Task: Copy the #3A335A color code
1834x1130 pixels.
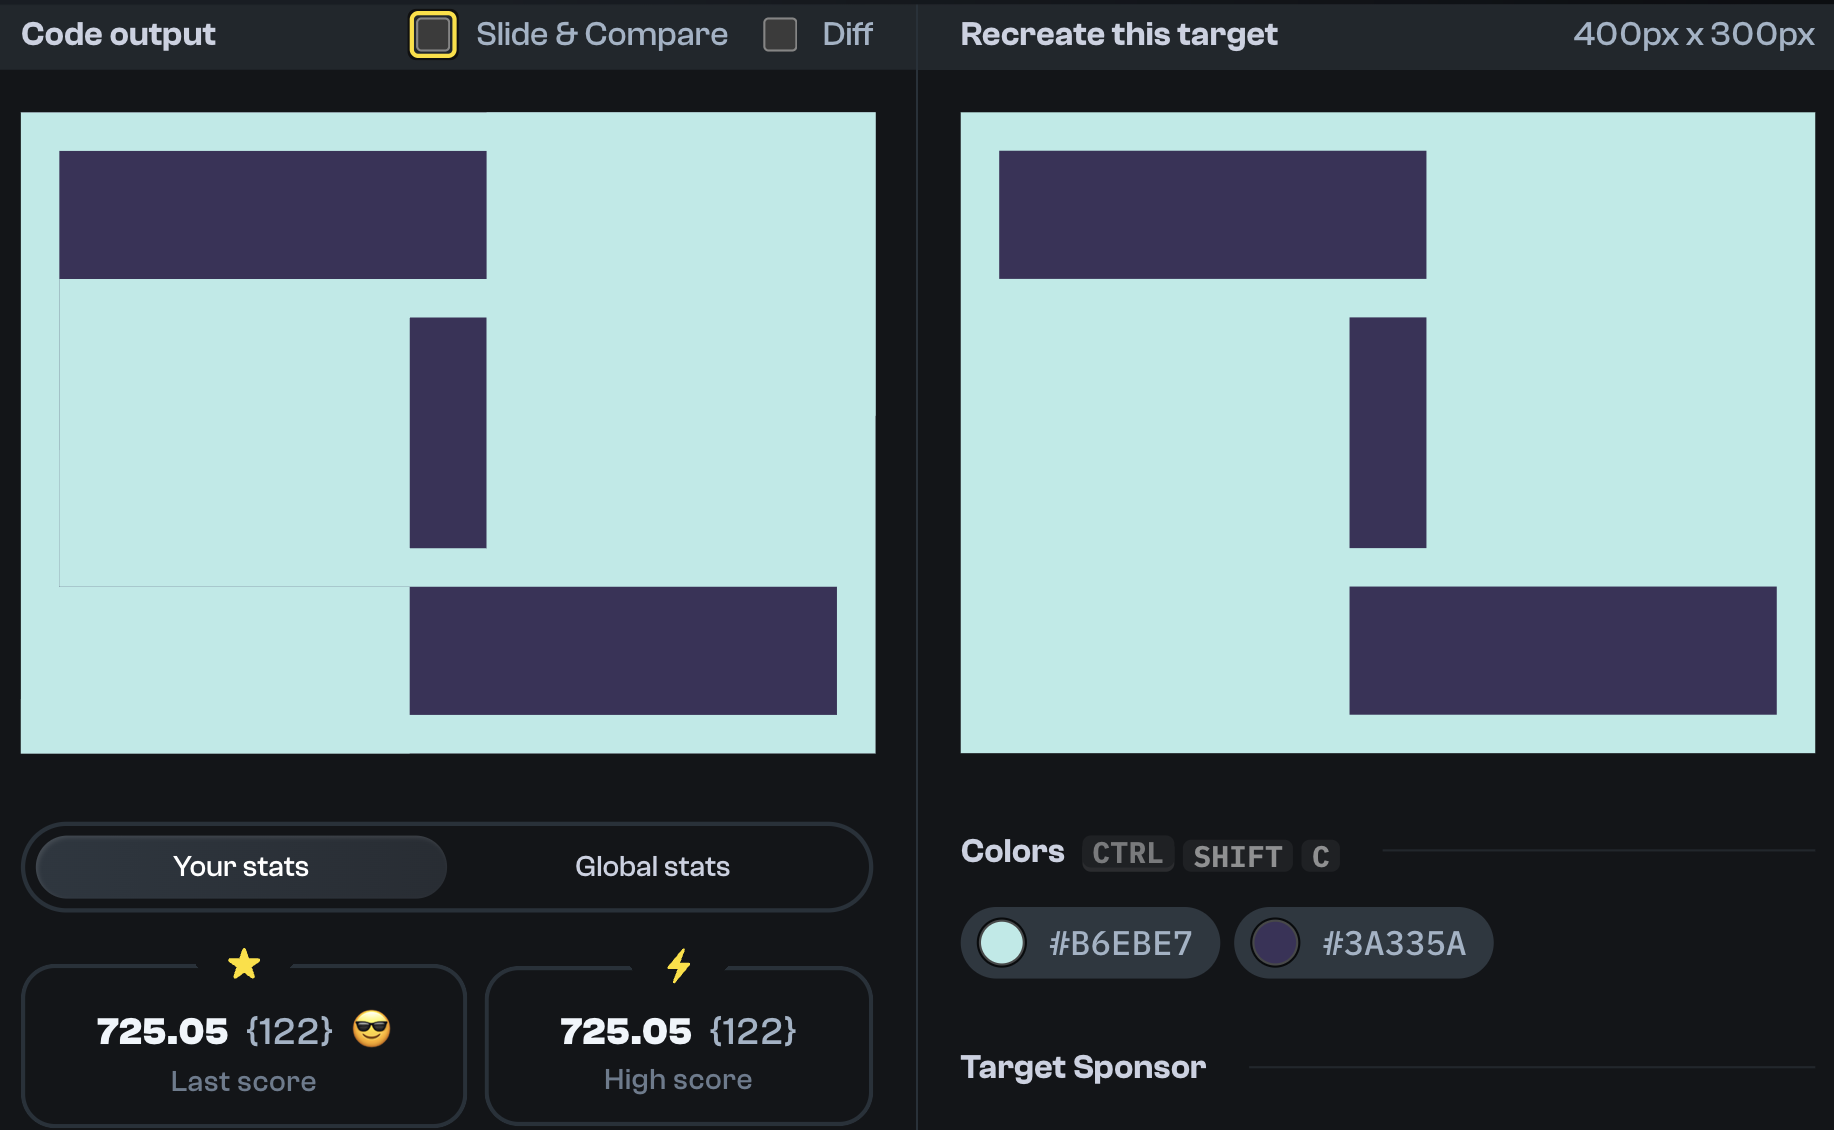Action: [x=1394, y=941]
